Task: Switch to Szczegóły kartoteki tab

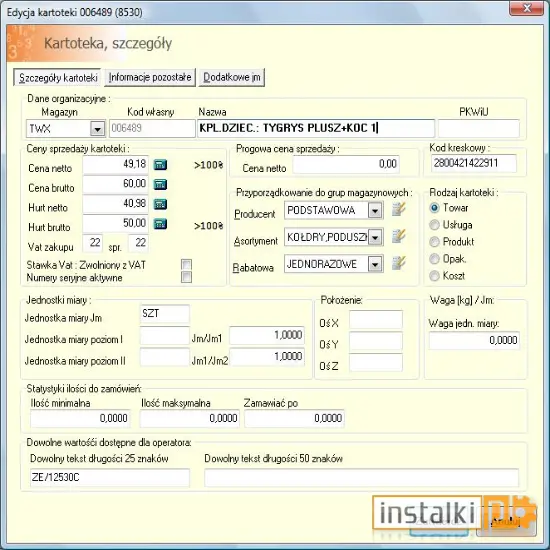Action: tap(58, 78)
